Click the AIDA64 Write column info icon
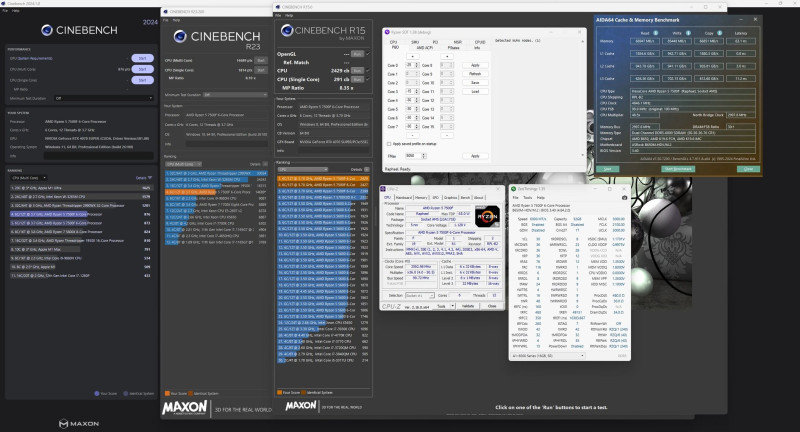Viewport: 800px width, 432px height. point(688,33)
